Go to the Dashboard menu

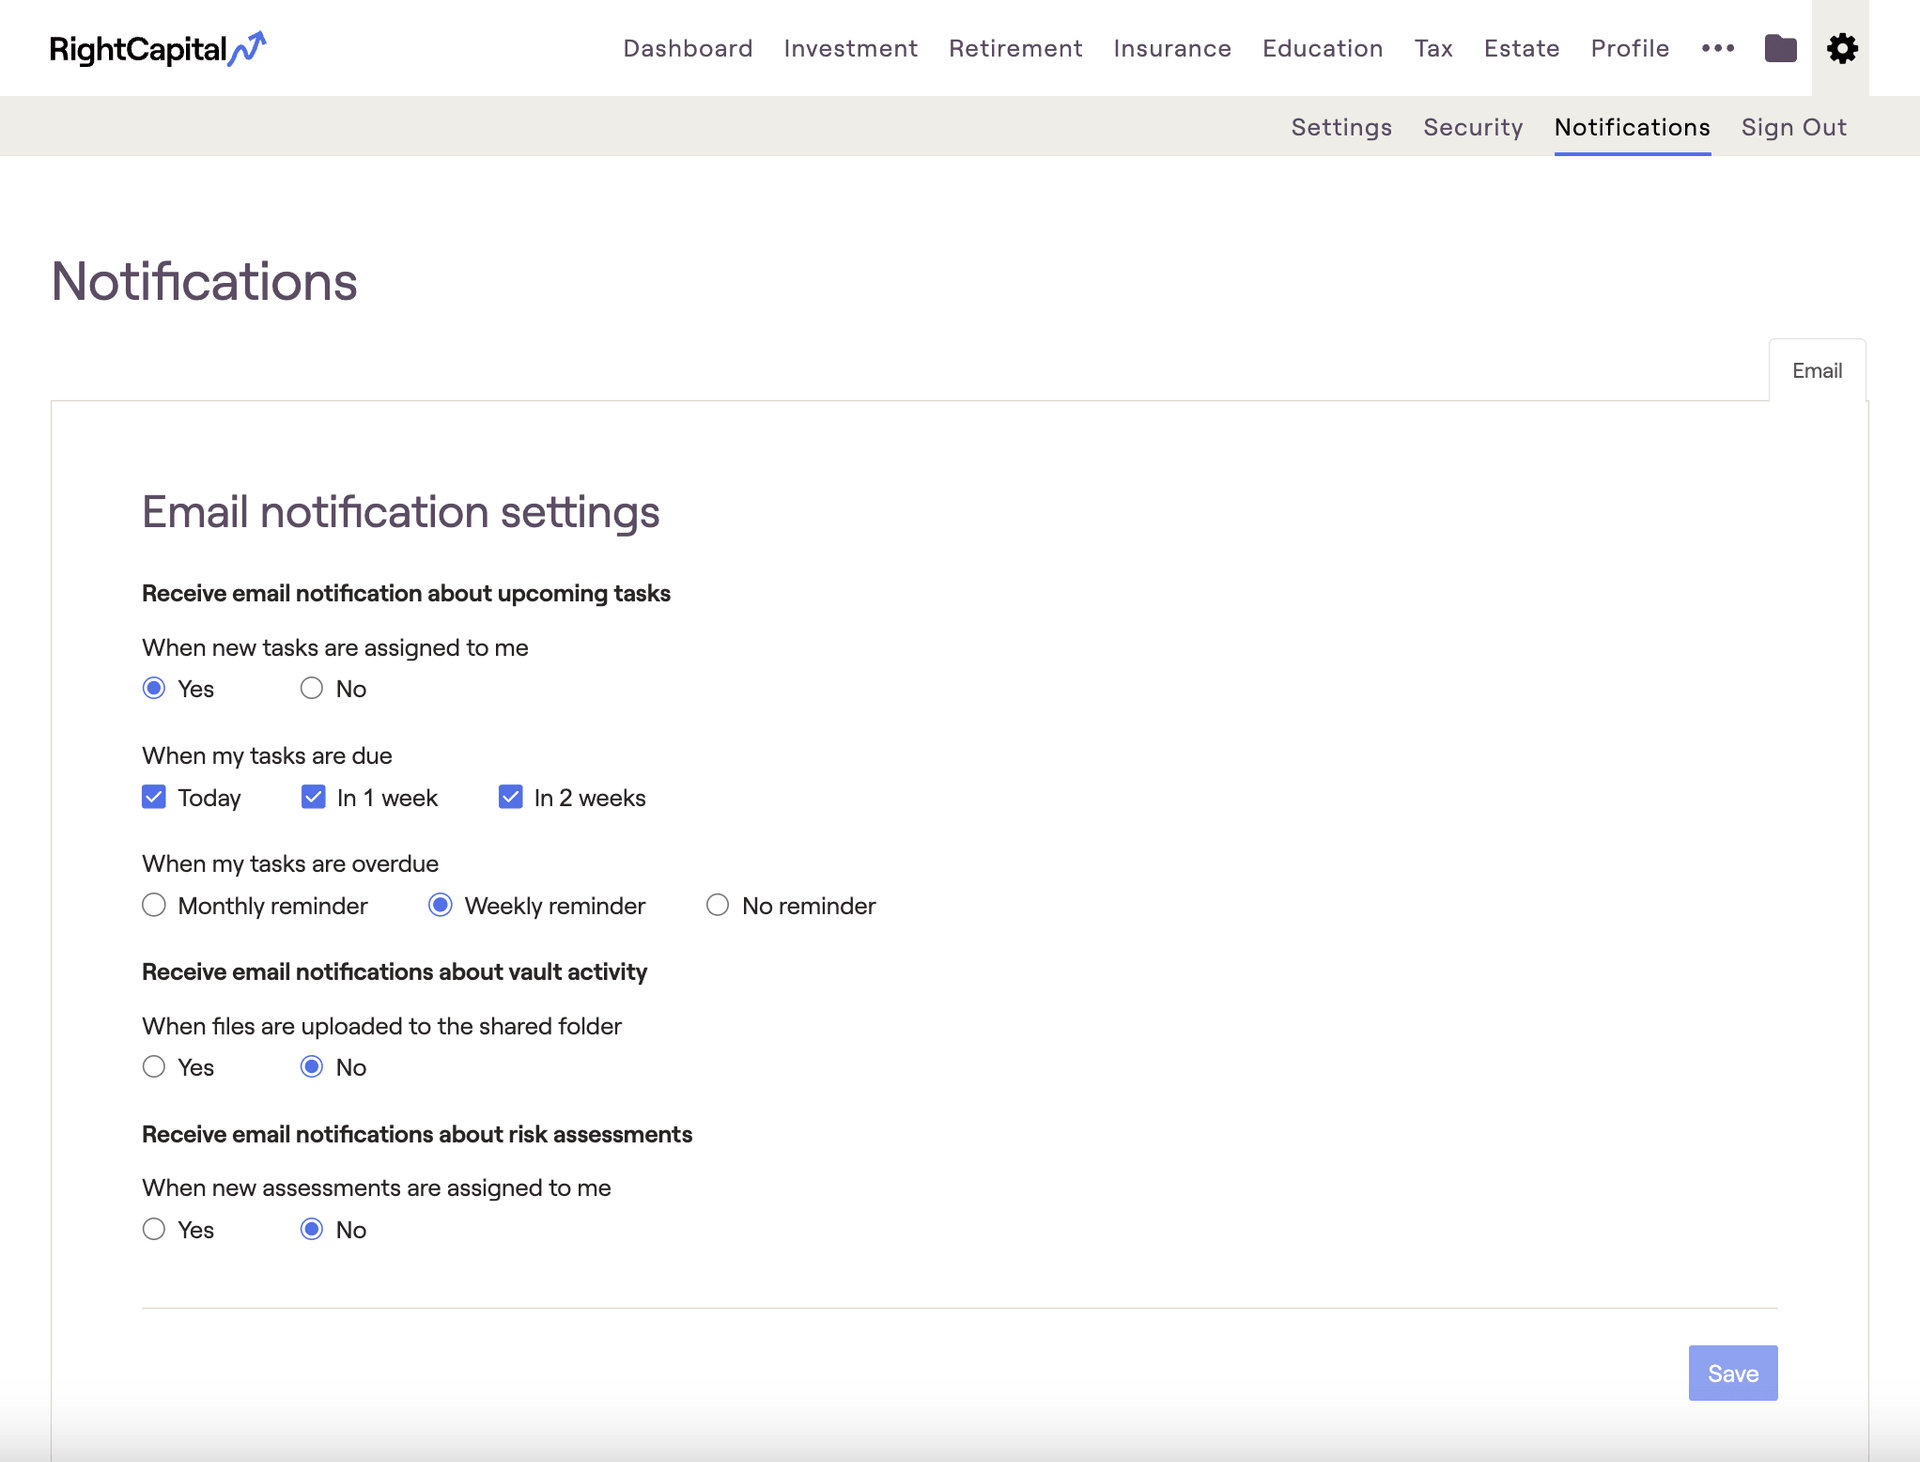[688, 48]
